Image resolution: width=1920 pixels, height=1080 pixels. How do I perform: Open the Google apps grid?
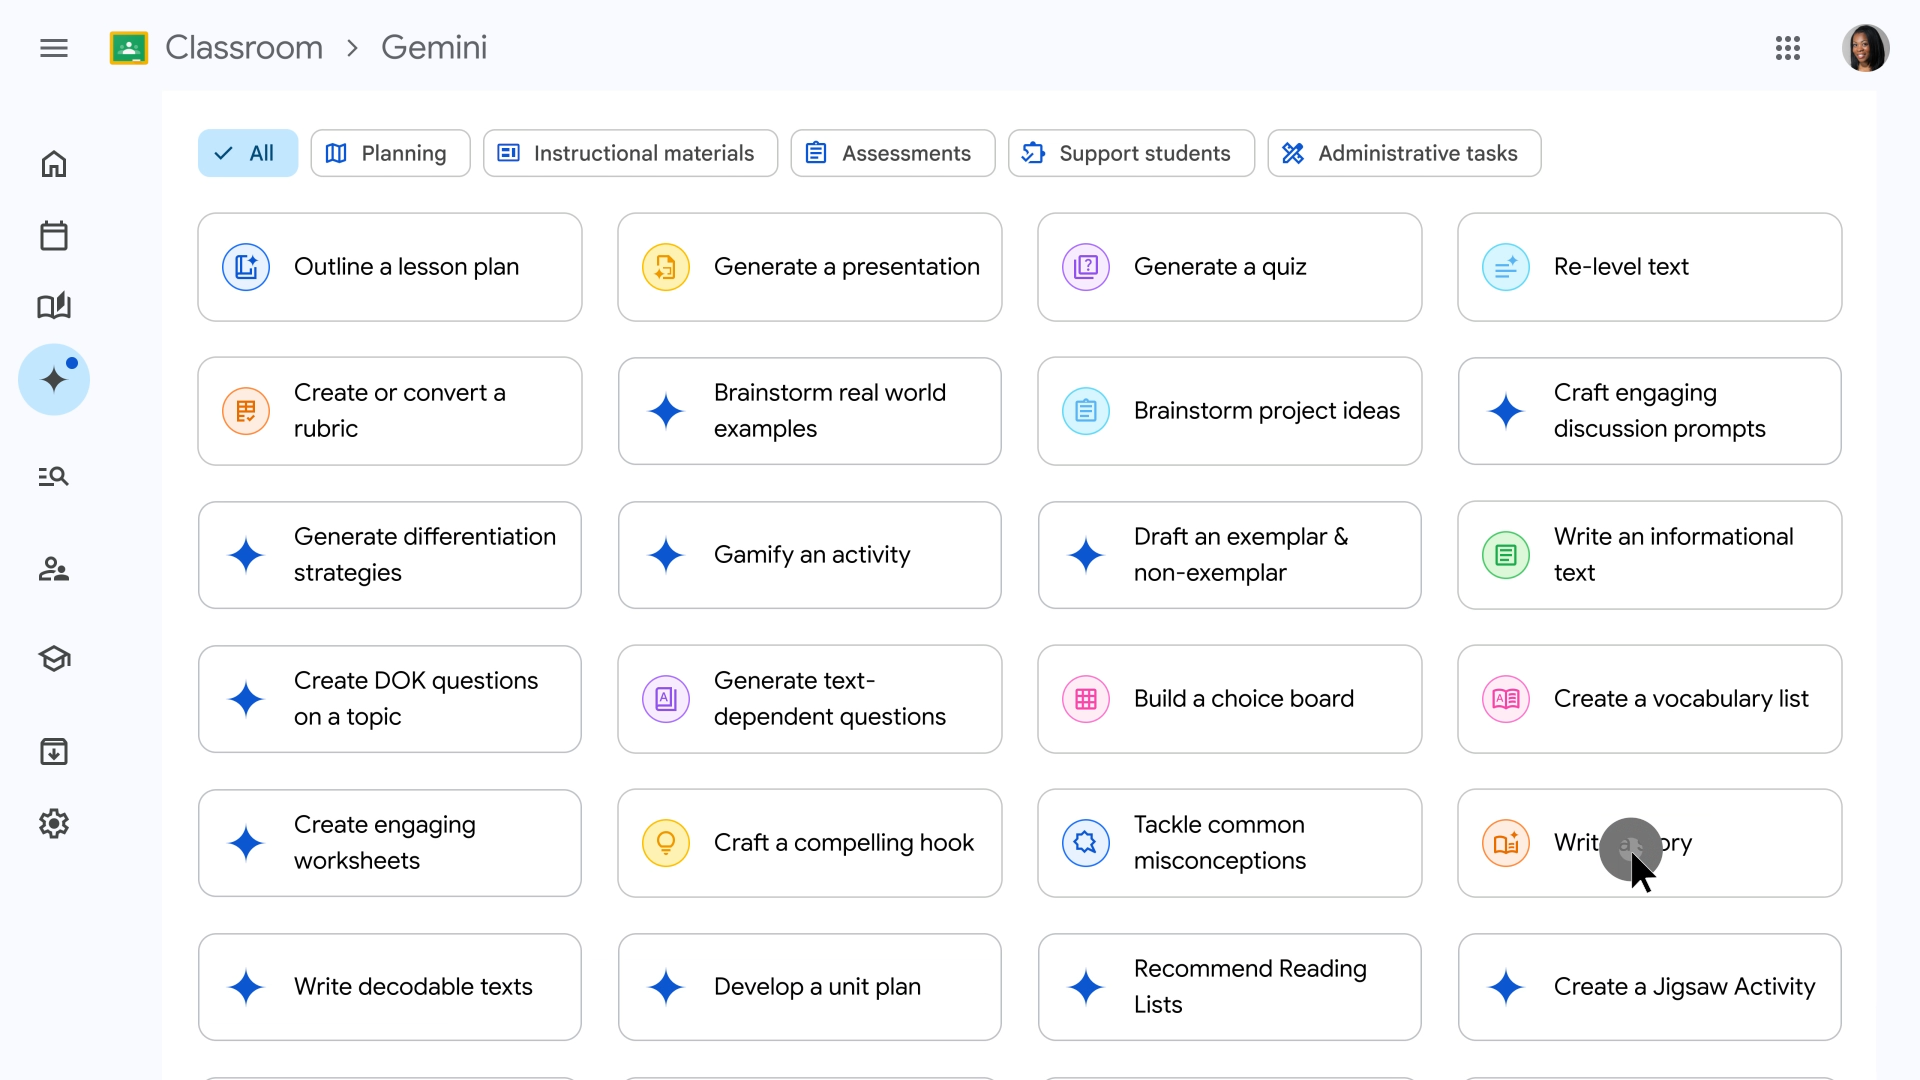click(x=1788, y=48)
